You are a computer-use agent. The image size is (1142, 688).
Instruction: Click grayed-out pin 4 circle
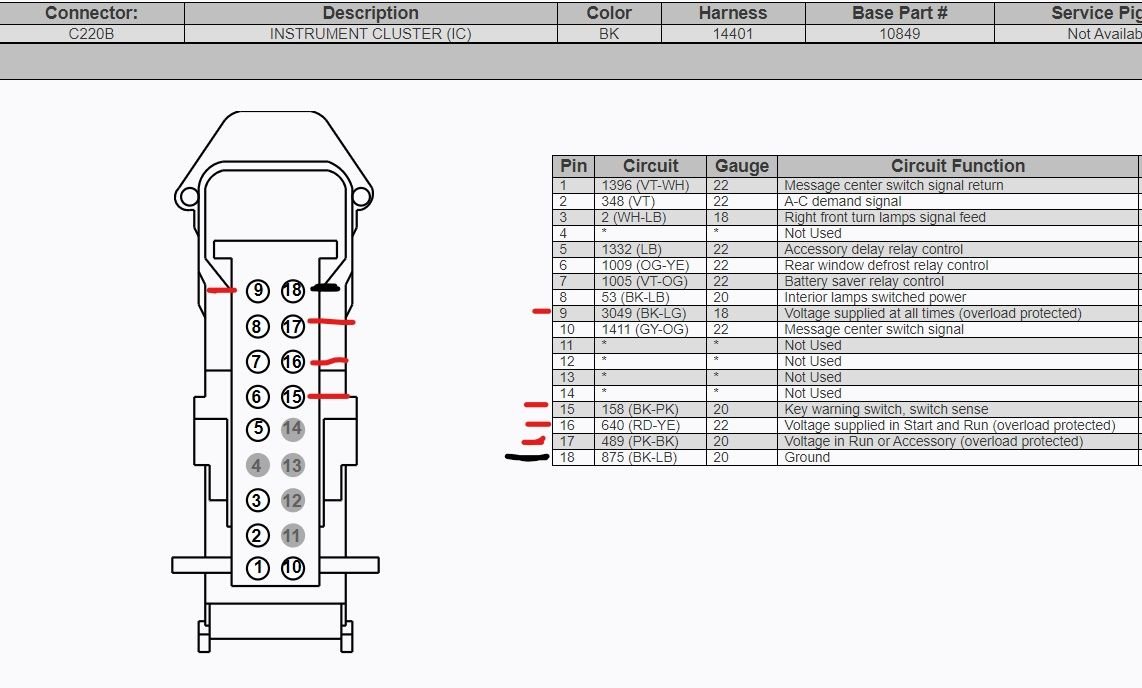pos(258,465)
